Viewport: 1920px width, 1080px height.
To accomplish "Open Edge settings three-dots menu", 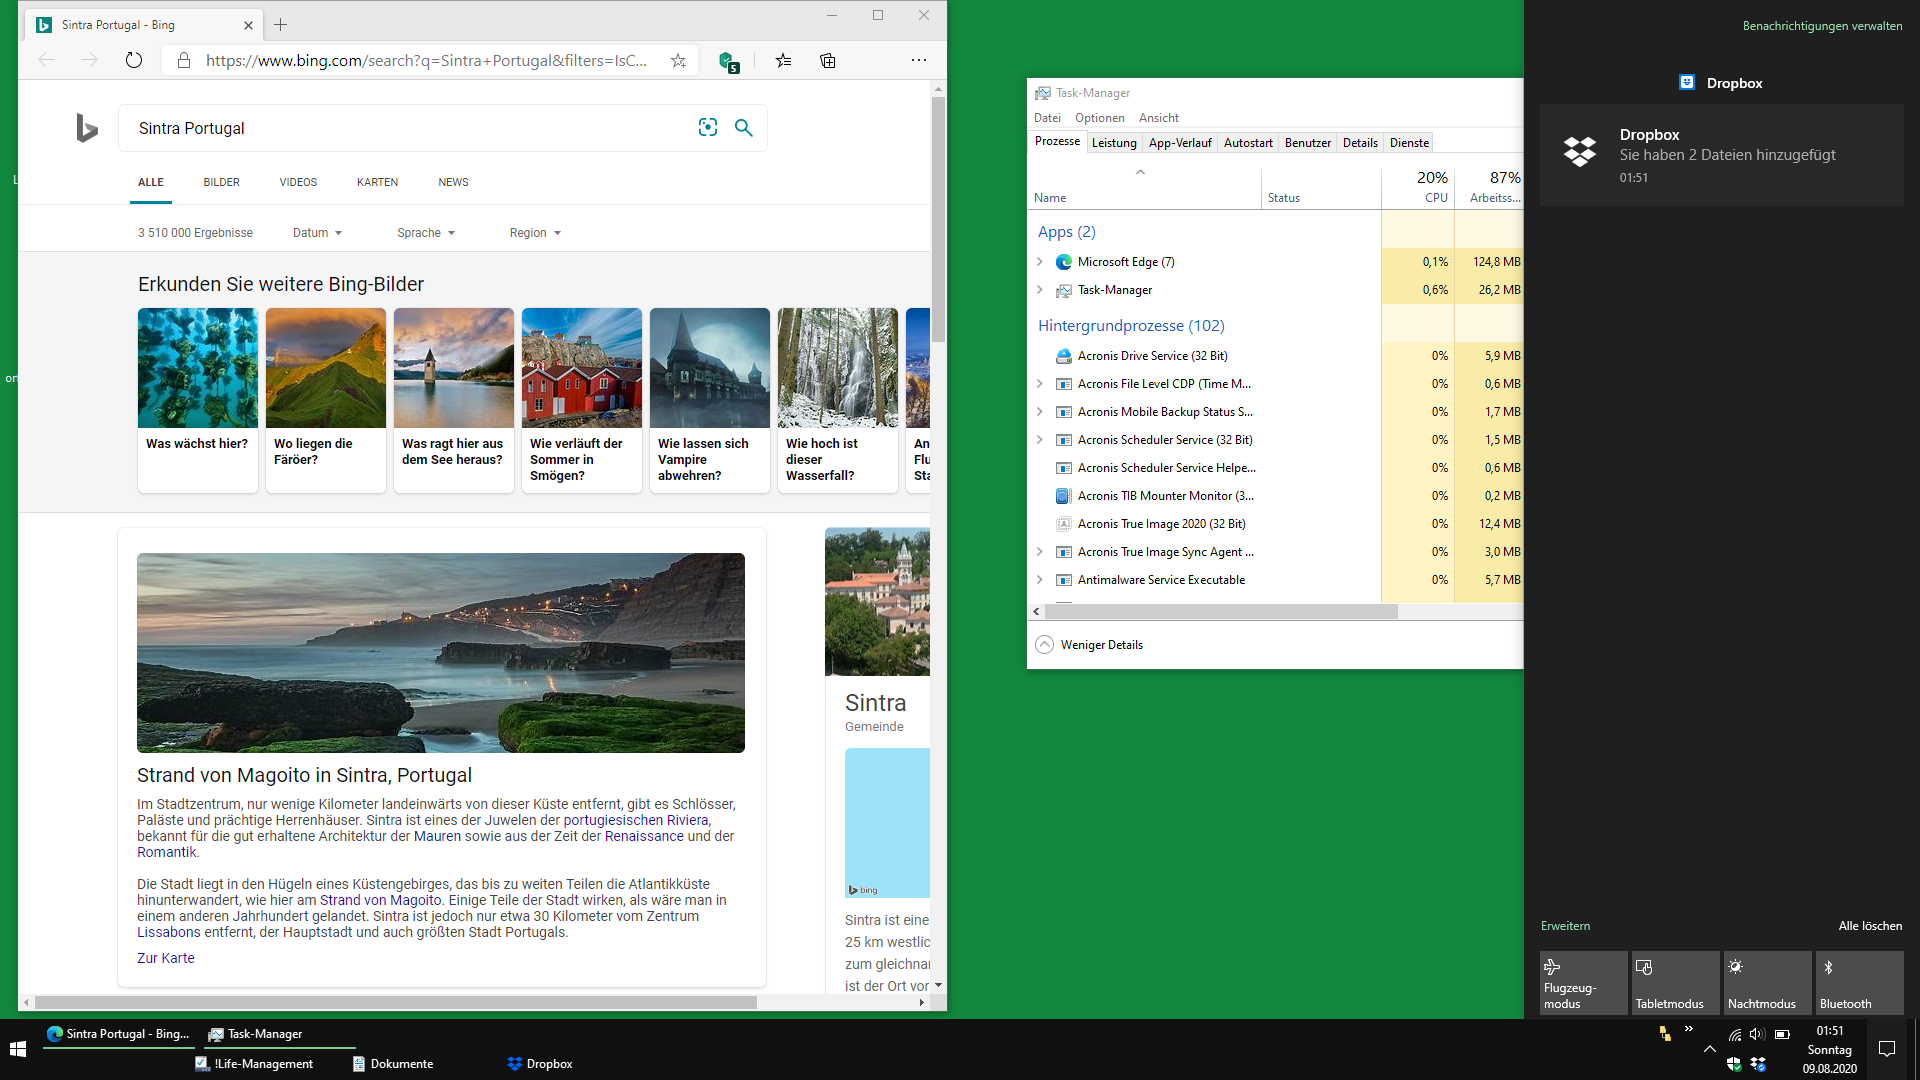I will pyautogui.click(x=918, y=60).
